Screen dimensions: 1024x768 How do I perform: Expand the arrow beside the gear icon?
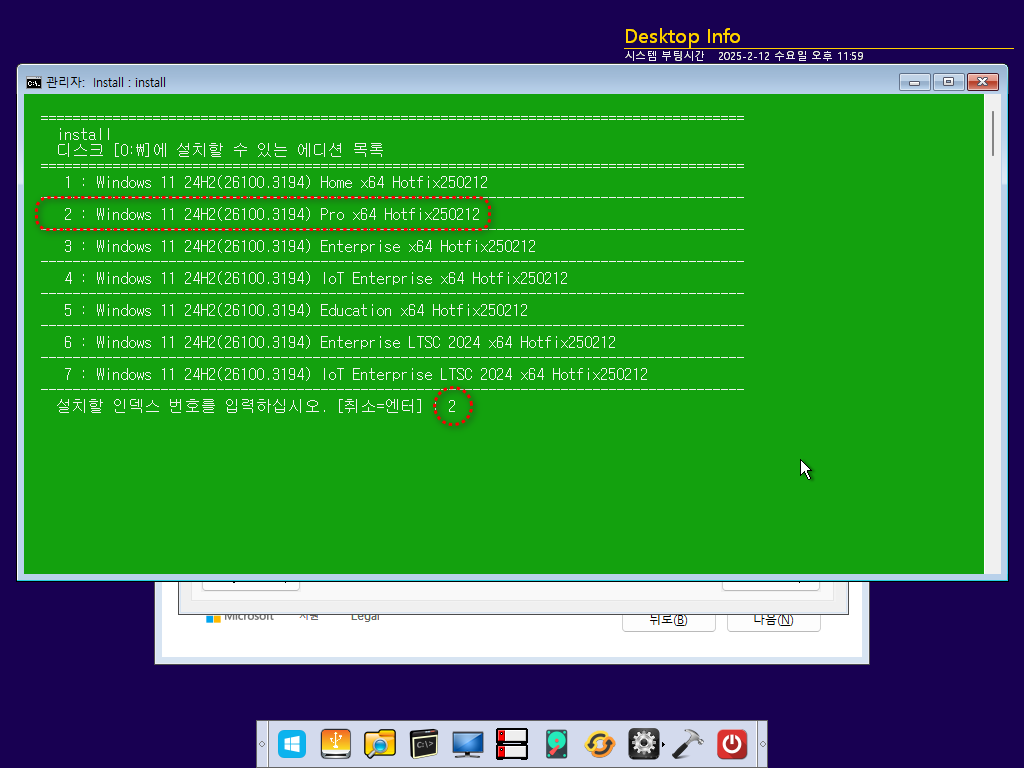tap(664, 744)
